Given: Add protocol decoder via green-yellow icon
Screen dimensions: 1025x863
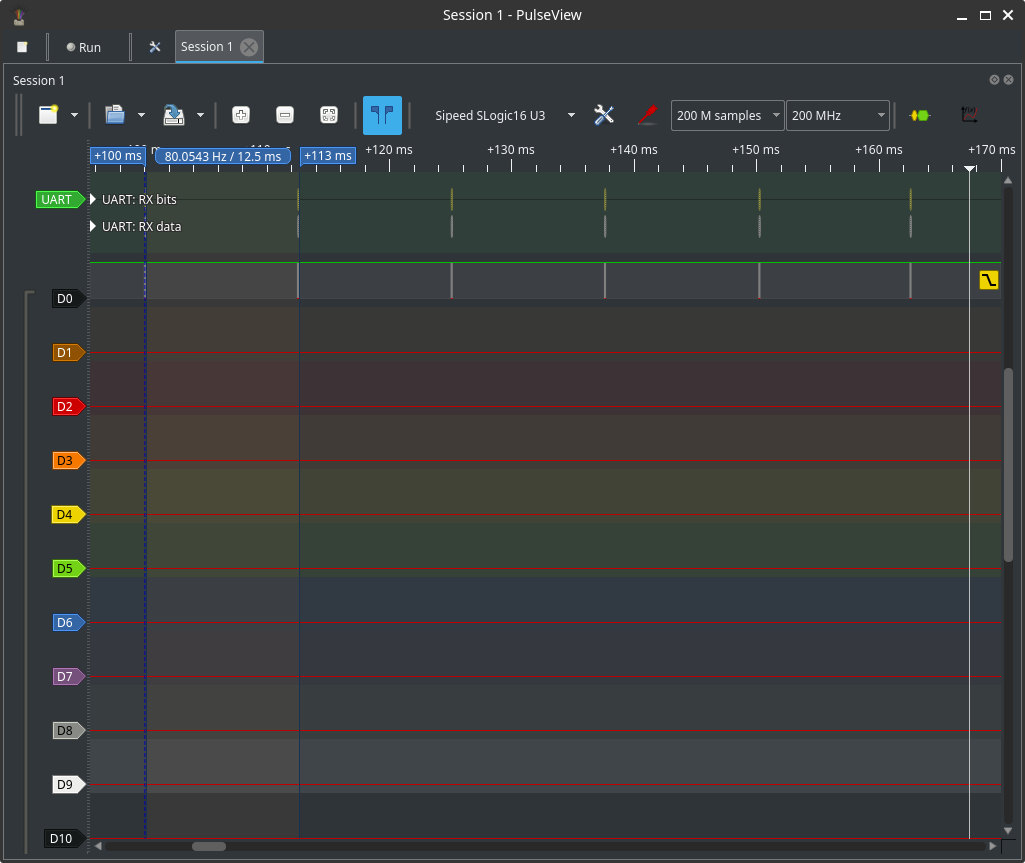Looking at the screenshot, I should tap(919, 115).
